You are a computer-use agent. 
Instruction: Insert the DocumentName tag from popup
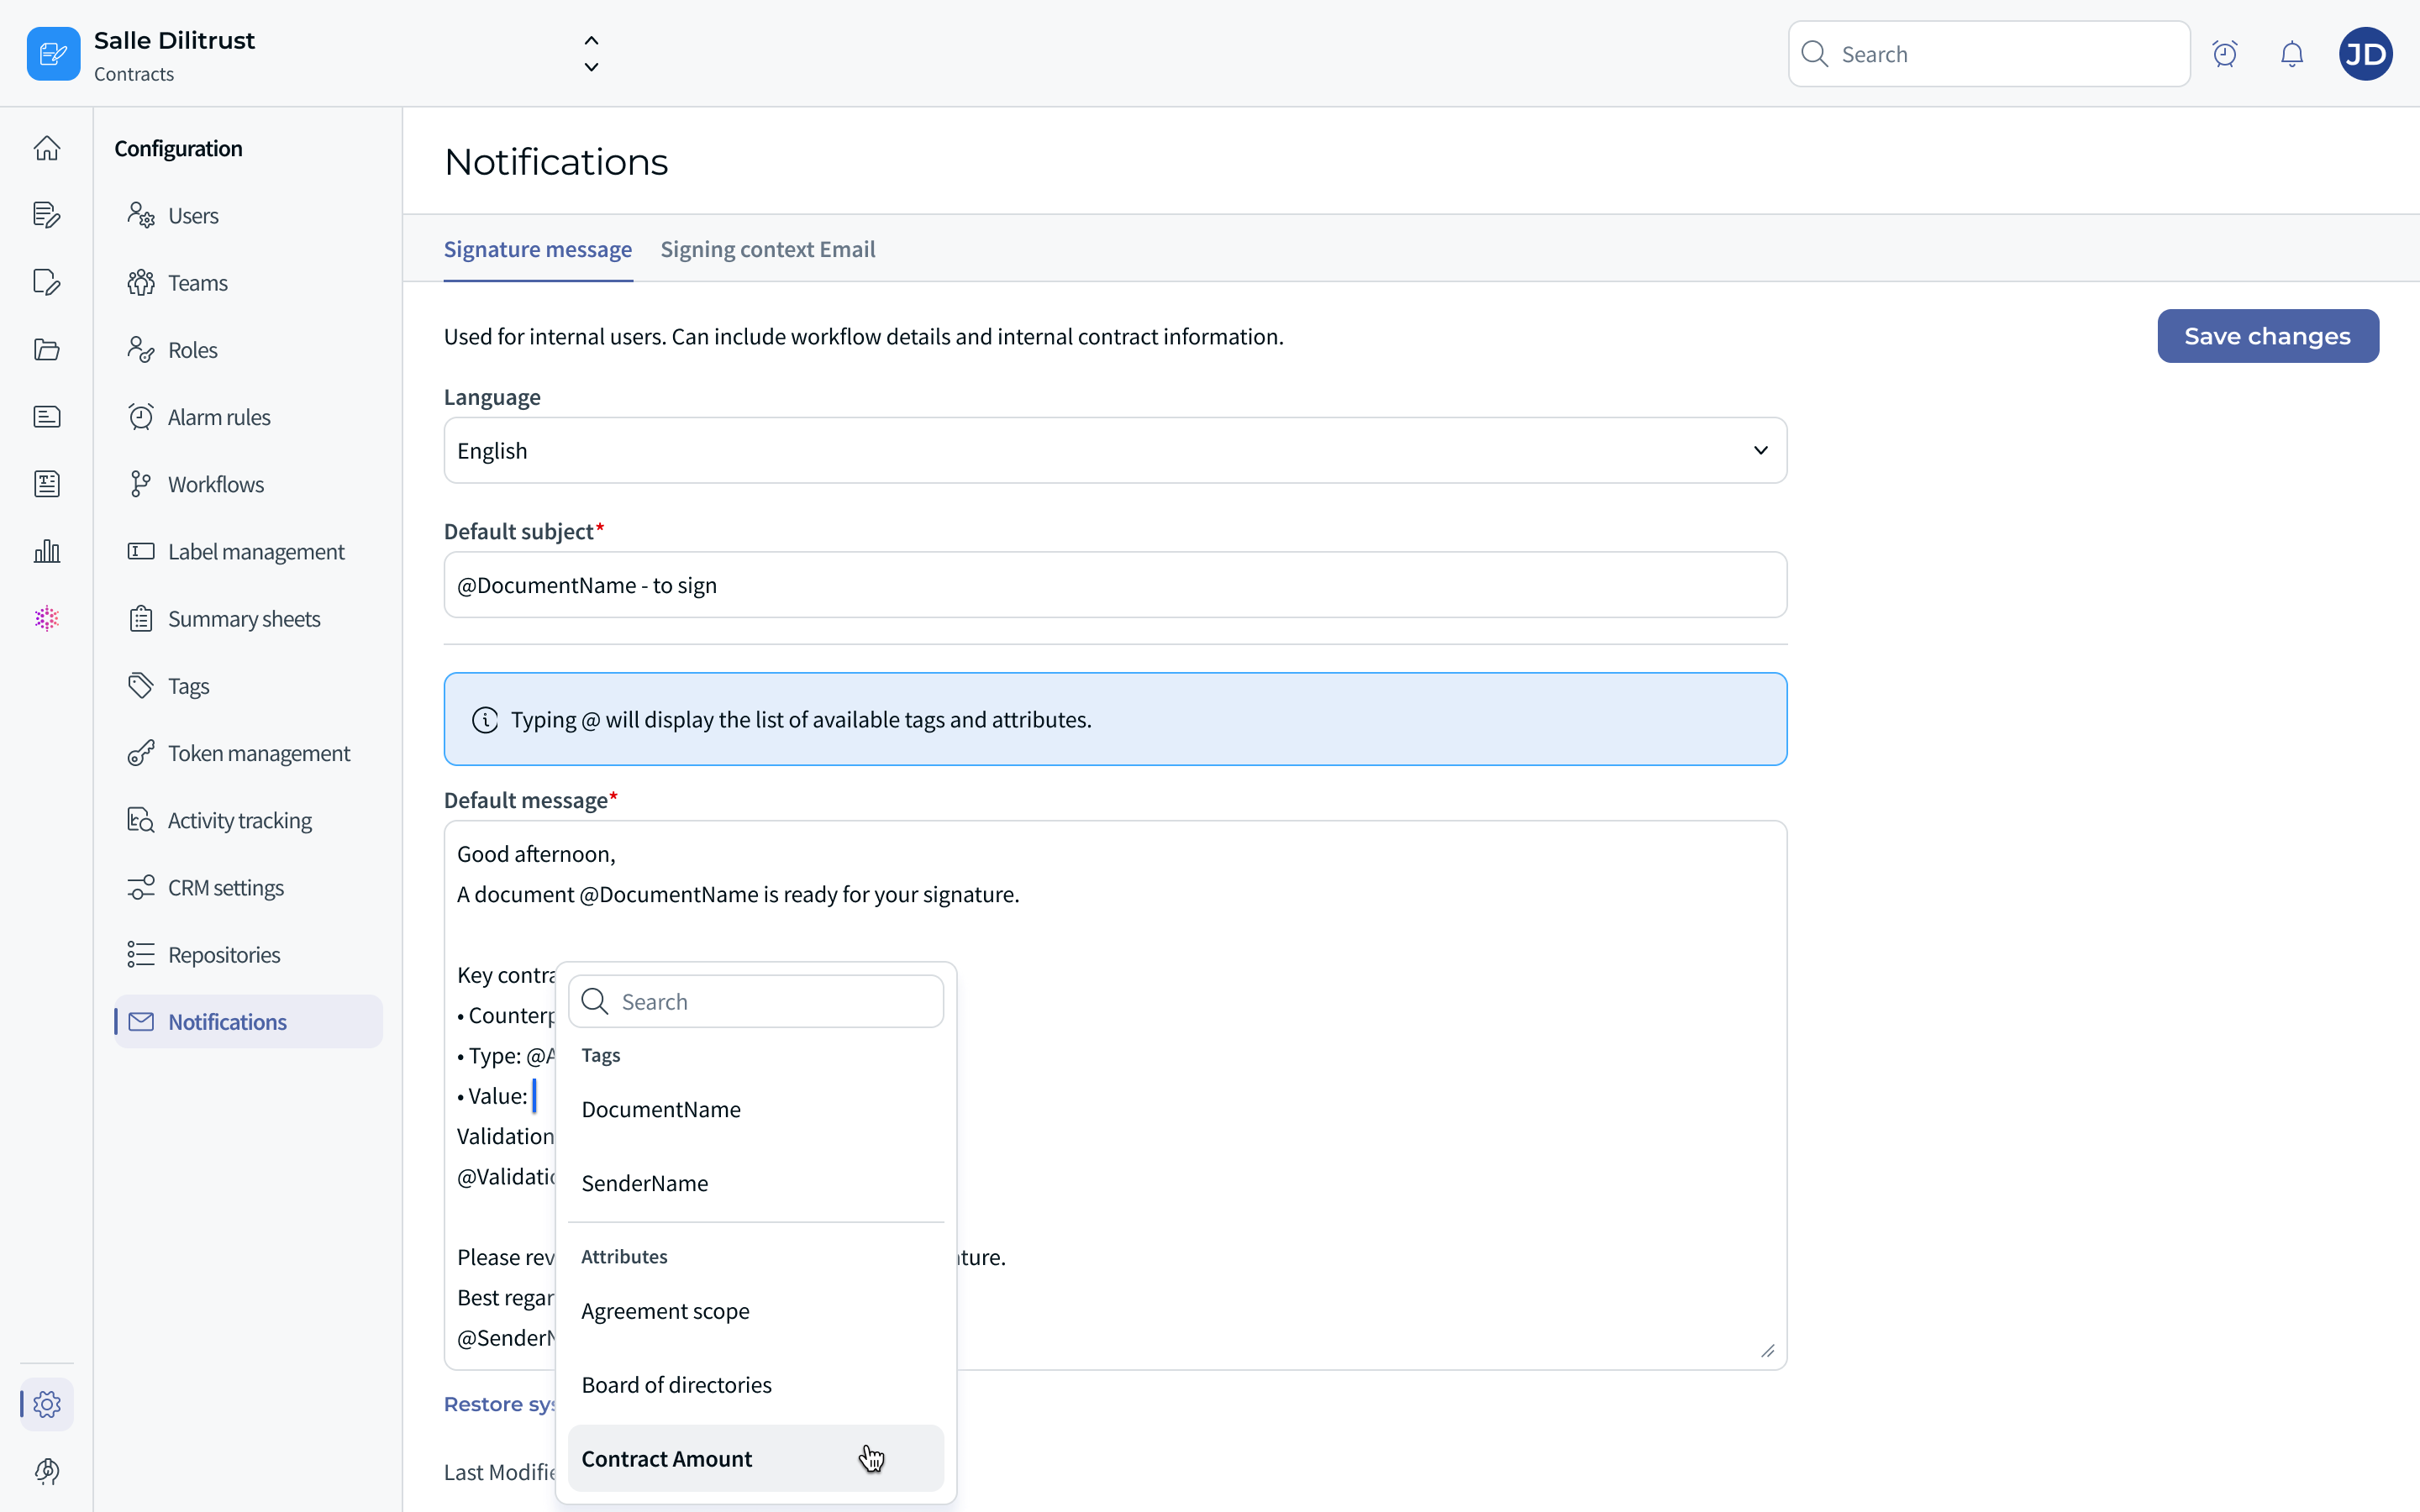755,1109
